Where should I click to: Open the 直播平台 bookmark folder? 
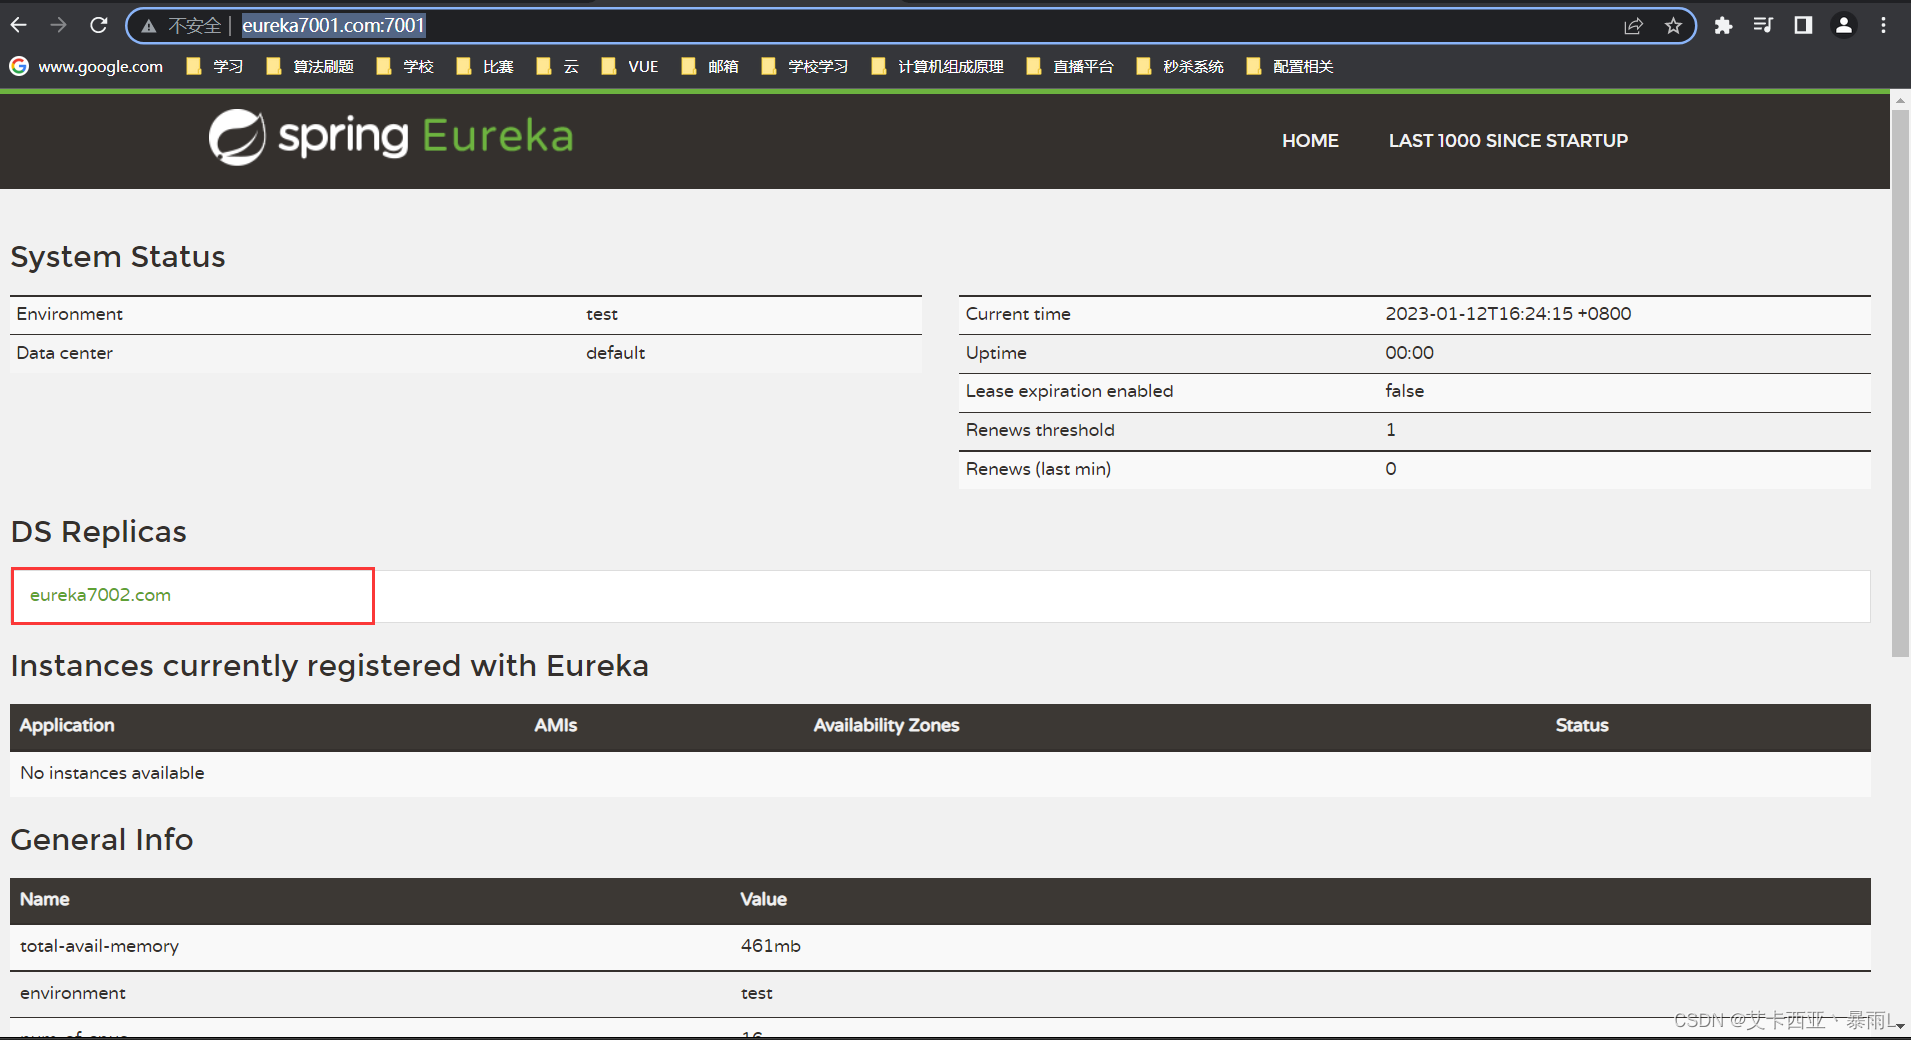coord(1070,66)
